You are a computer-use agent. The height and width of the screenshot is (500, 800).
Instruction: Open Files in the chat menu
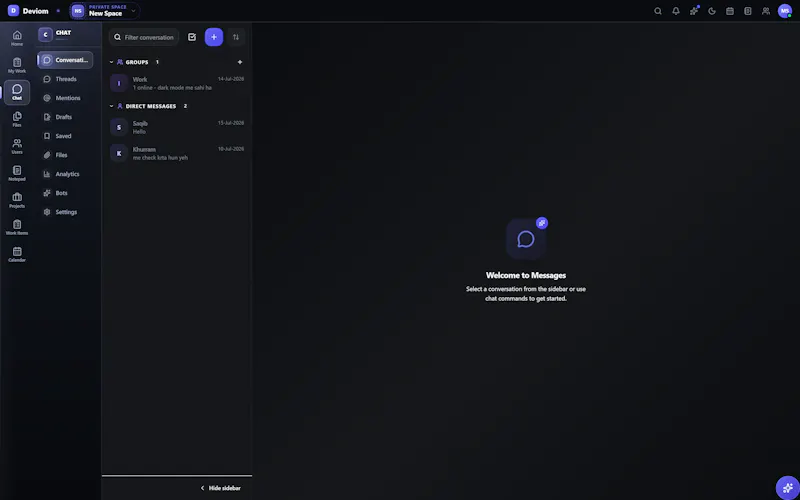tap(65, 155)
